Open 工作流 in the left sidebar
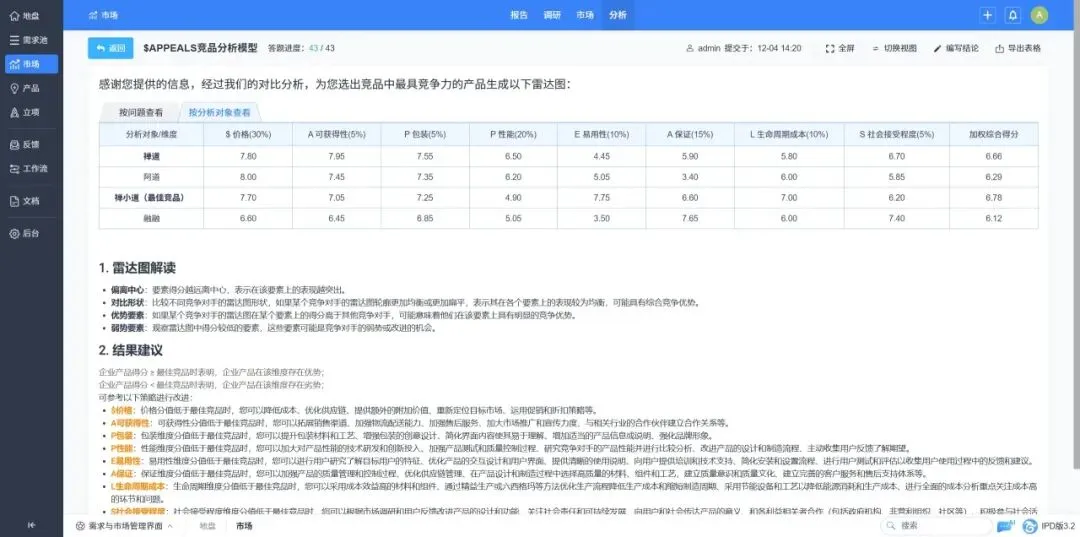The width and height of the screenshot is (1080, 537). [x=29, y=169]
